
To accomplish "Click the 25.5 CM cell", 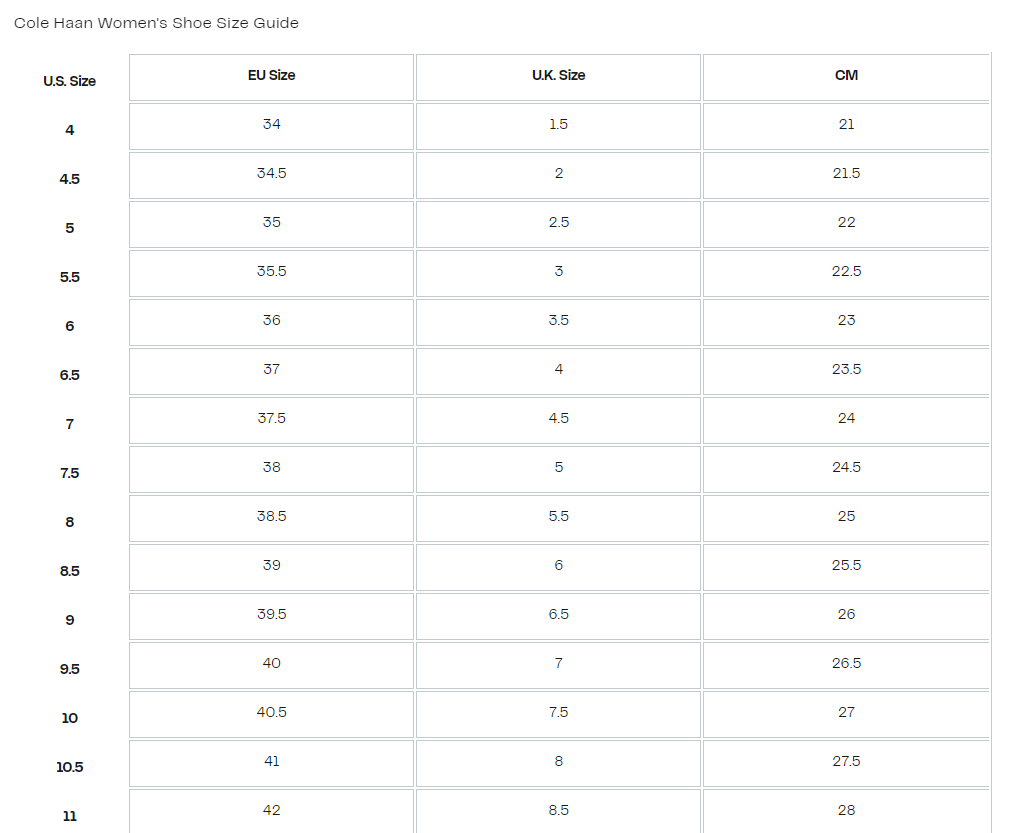I will click(846, 566).
